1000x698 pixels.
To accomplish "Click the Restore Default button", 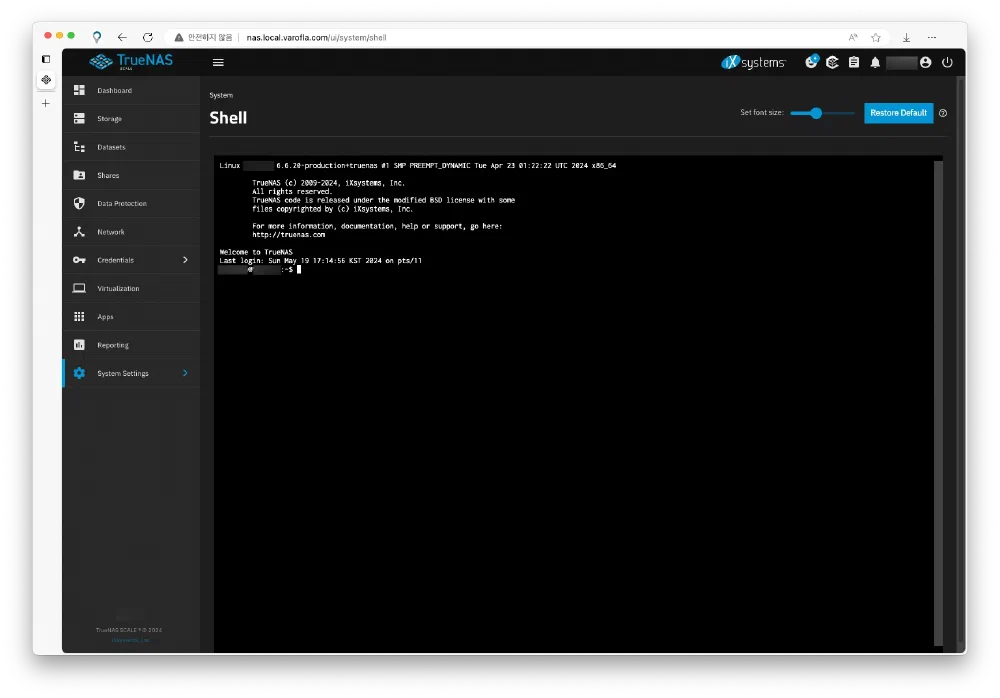I will pyautogui.click(x=898, y=113).
